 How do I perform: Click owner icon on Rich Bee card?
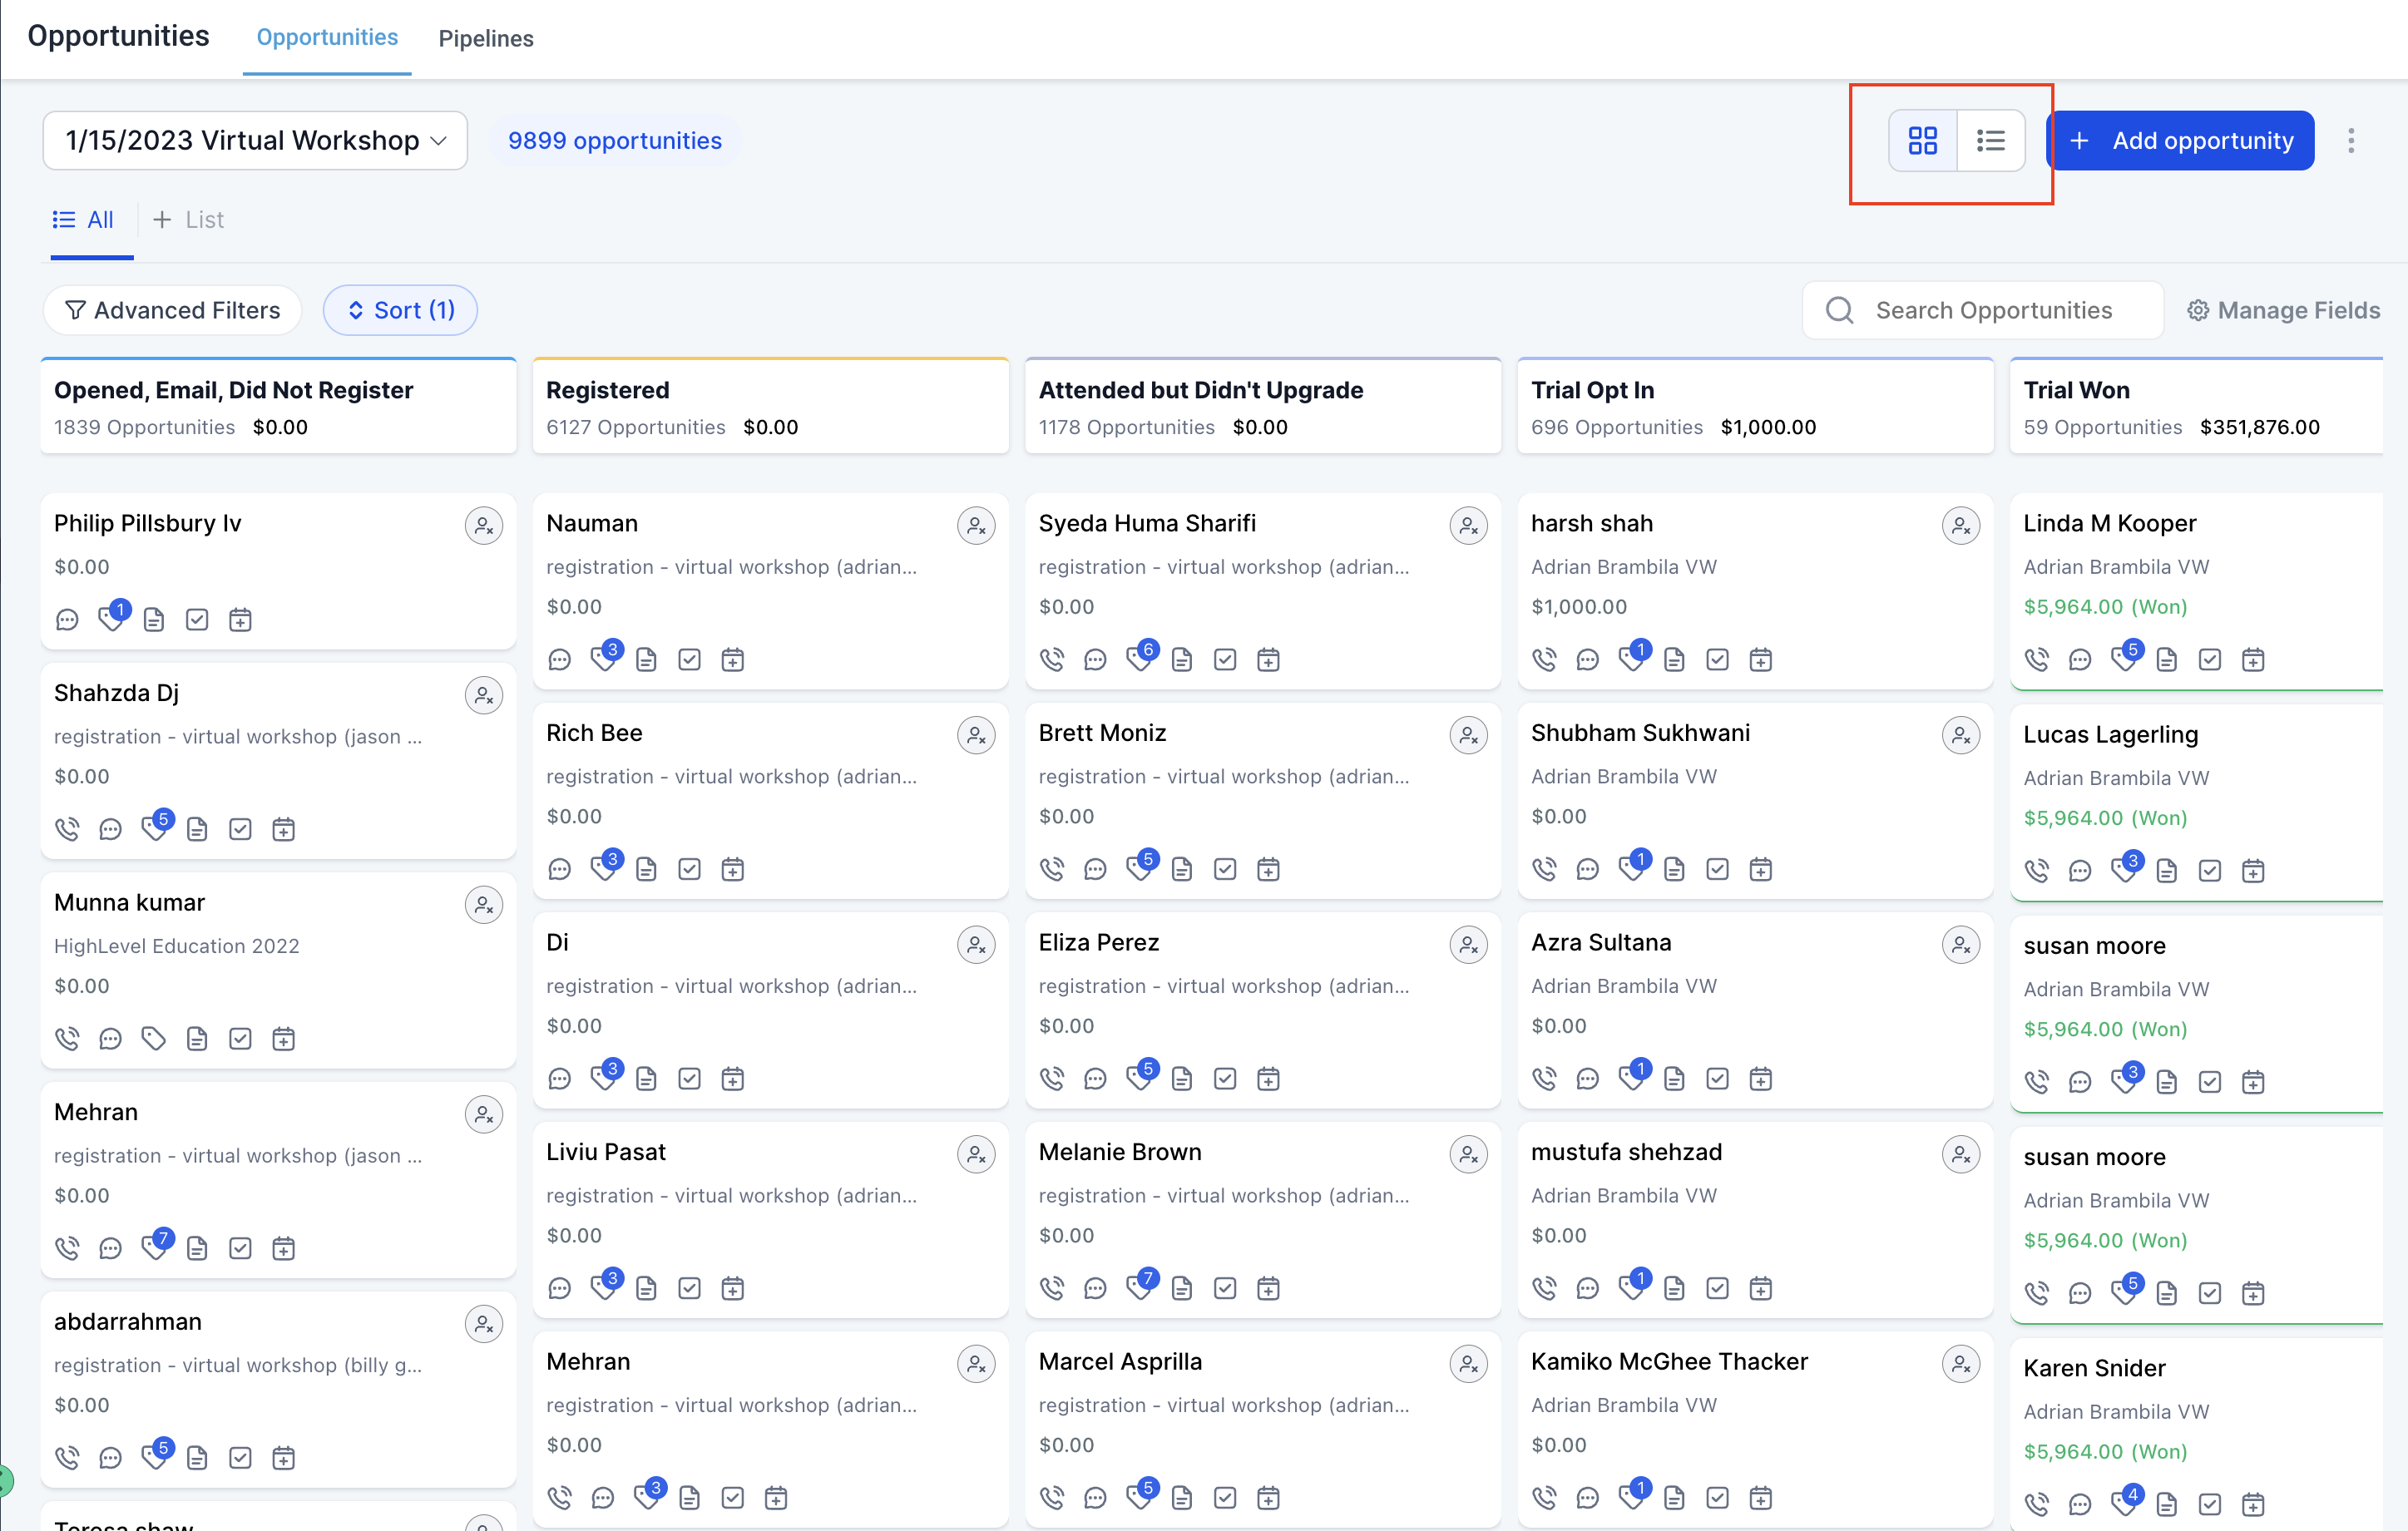pos(976,735)
